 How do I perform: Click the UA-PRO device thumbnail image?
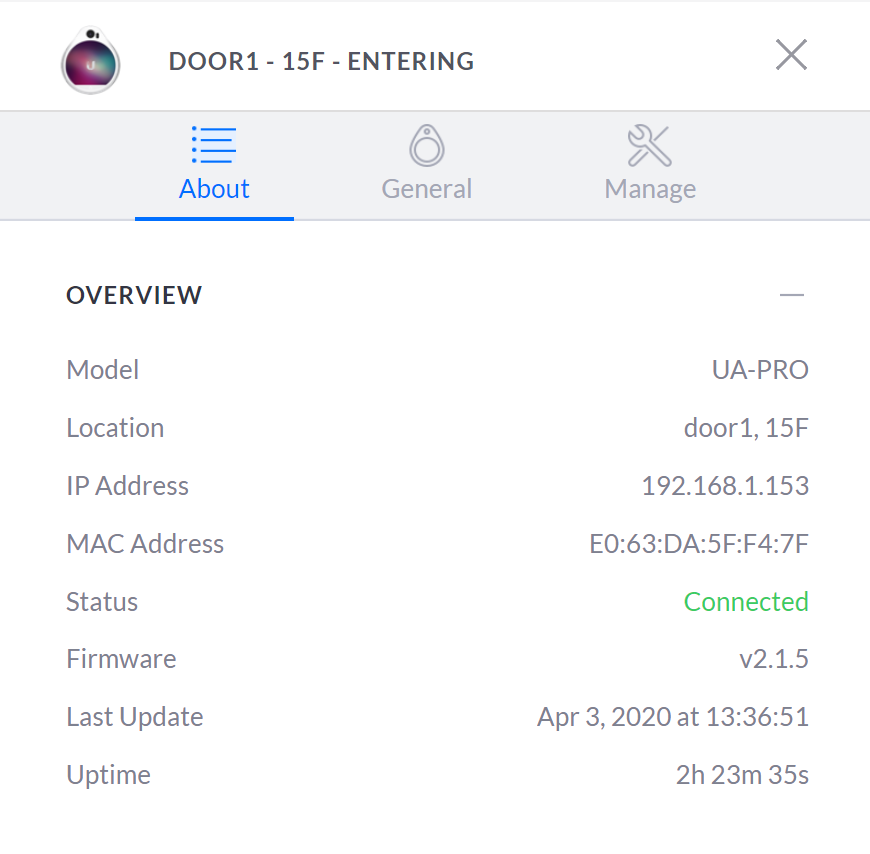click(90, 60)
